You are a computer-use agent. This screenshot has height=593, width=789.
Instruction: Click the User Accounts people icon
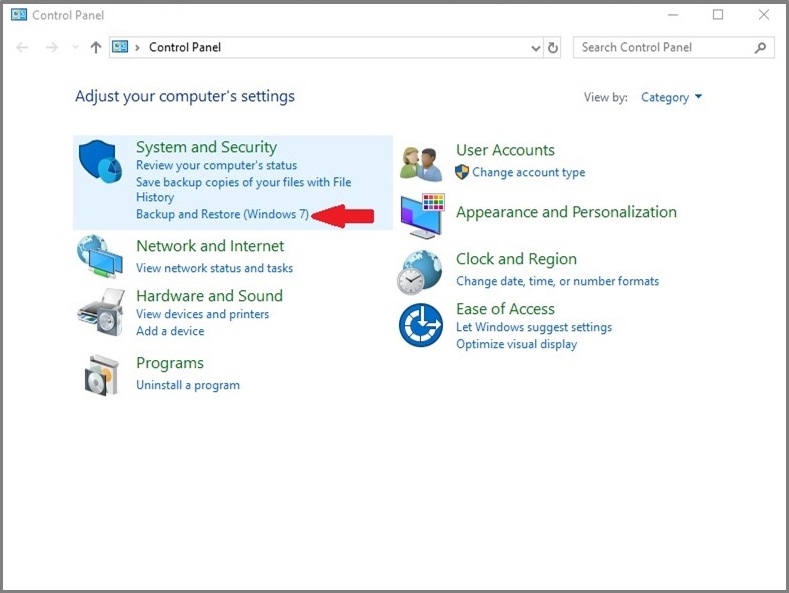421,163
